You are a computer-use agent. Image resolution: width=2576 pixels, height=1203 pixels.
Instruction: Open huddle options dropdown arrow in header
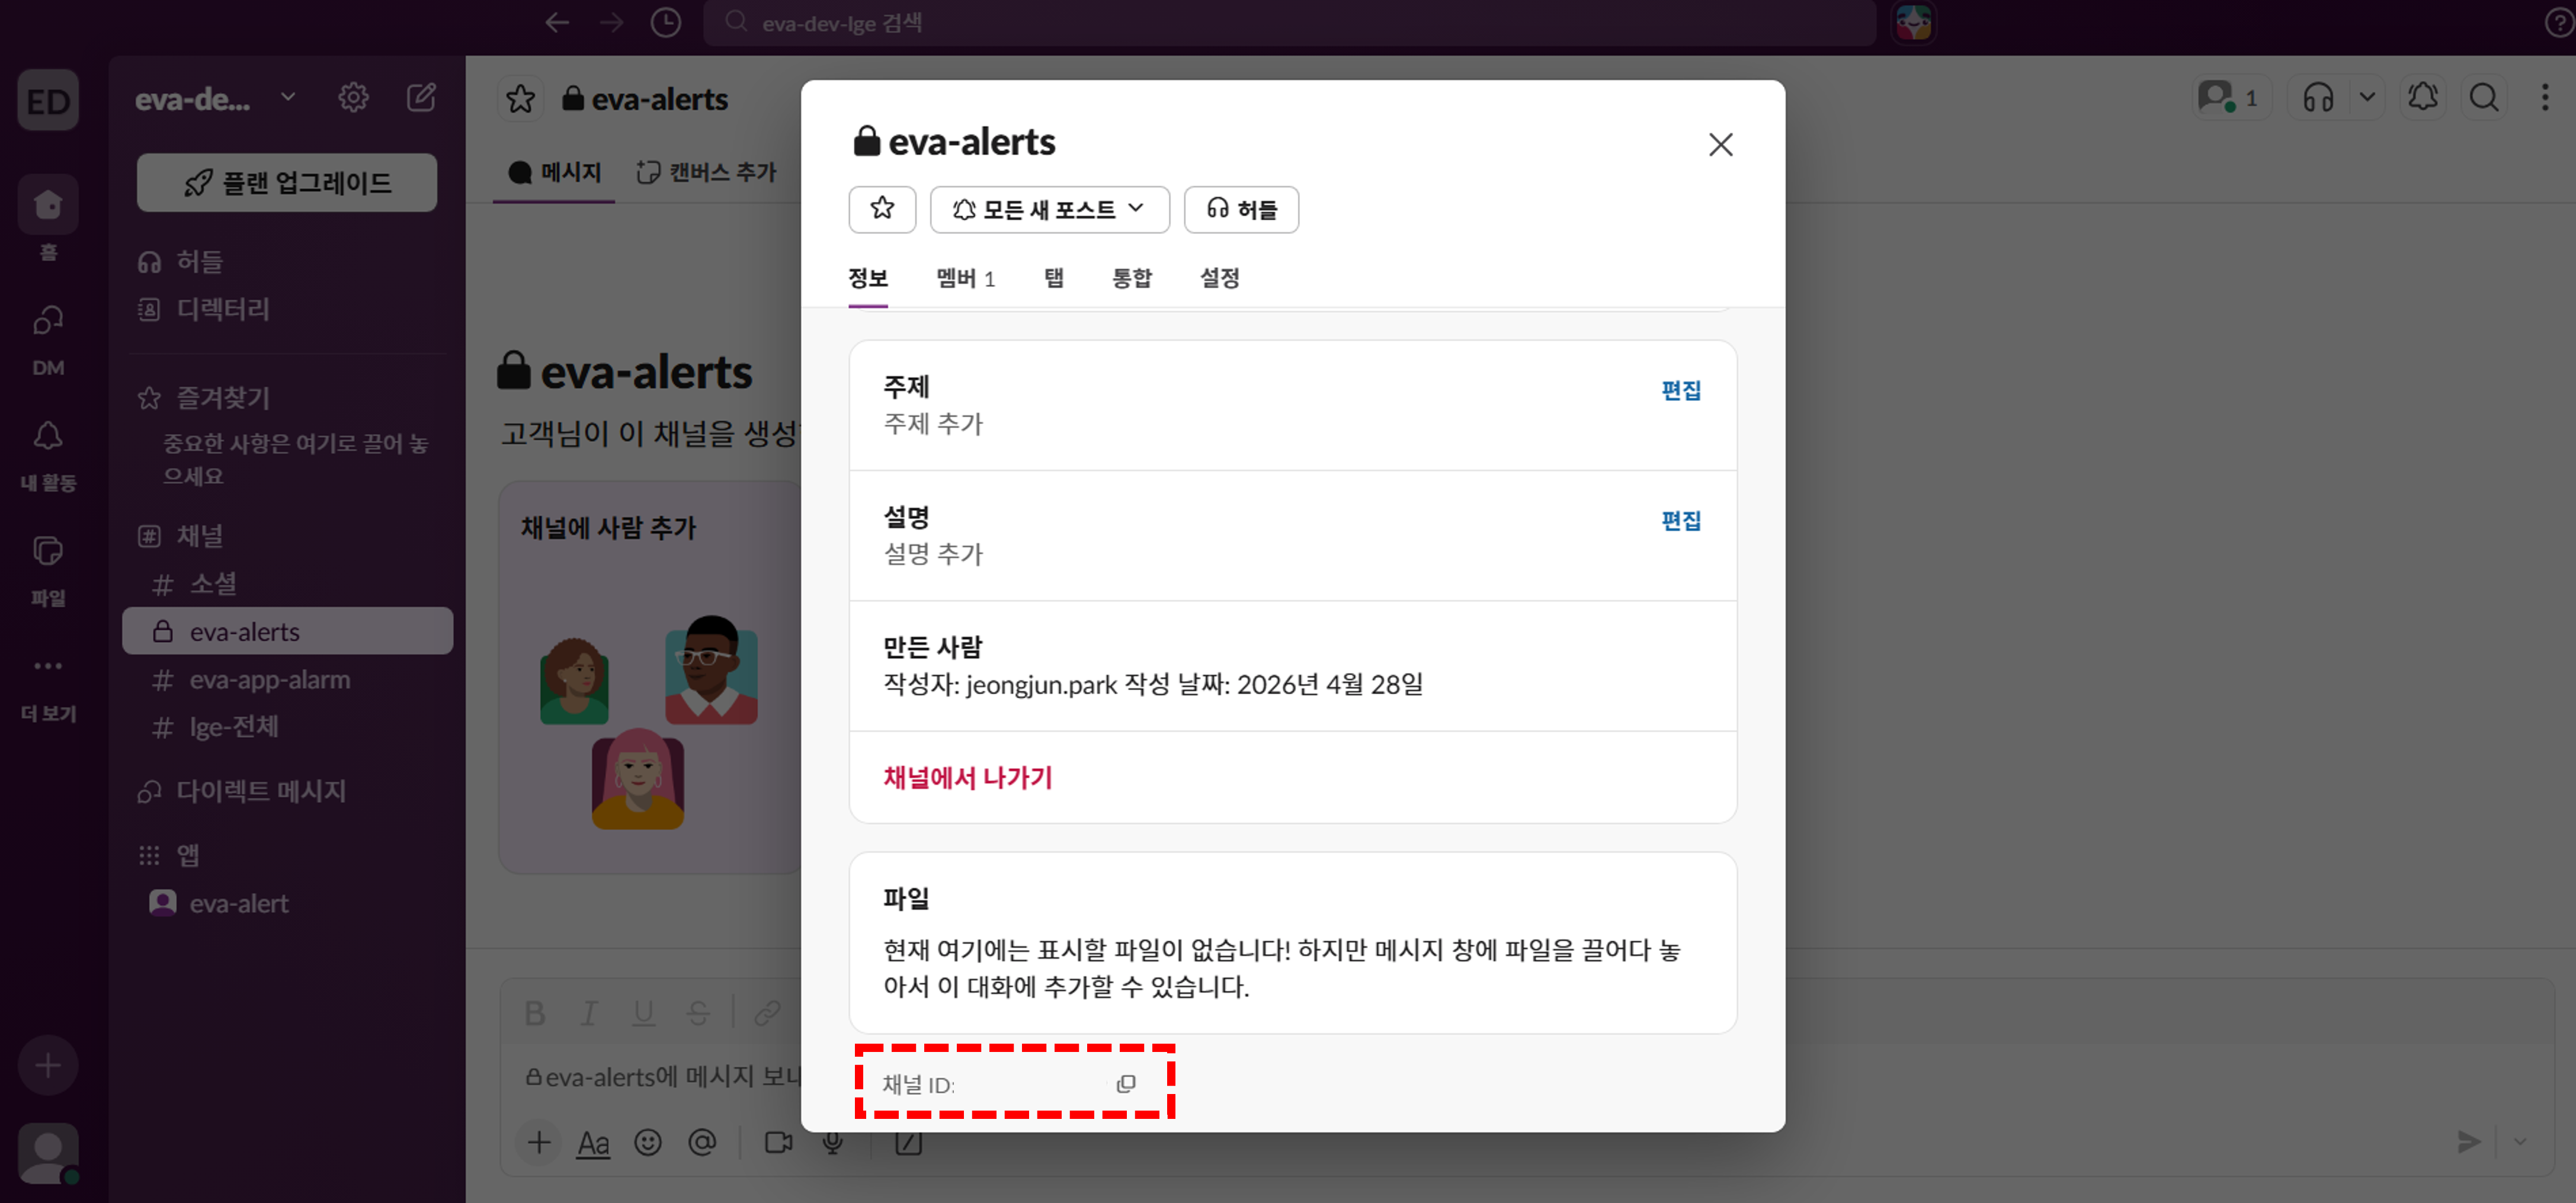[2367, 98]
